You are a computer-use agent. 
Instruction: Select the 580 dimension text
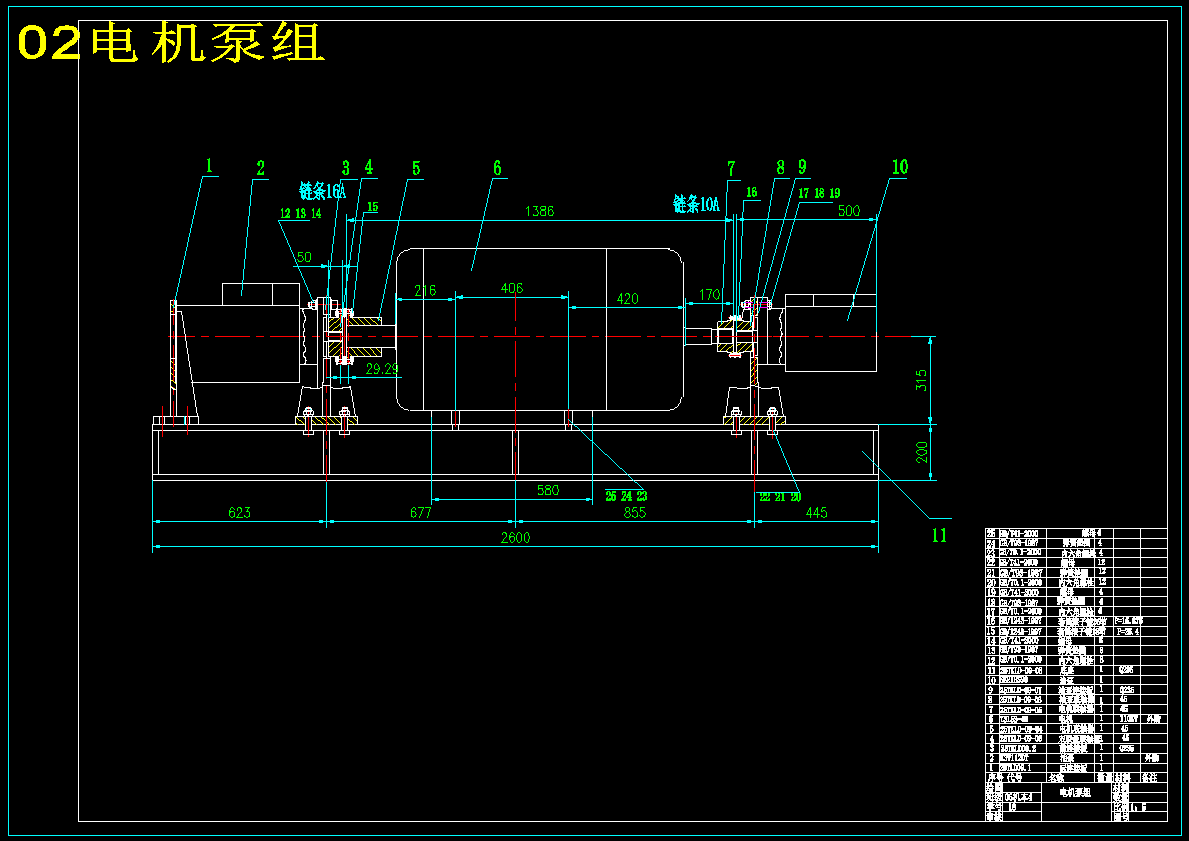(x=547, y=491)
